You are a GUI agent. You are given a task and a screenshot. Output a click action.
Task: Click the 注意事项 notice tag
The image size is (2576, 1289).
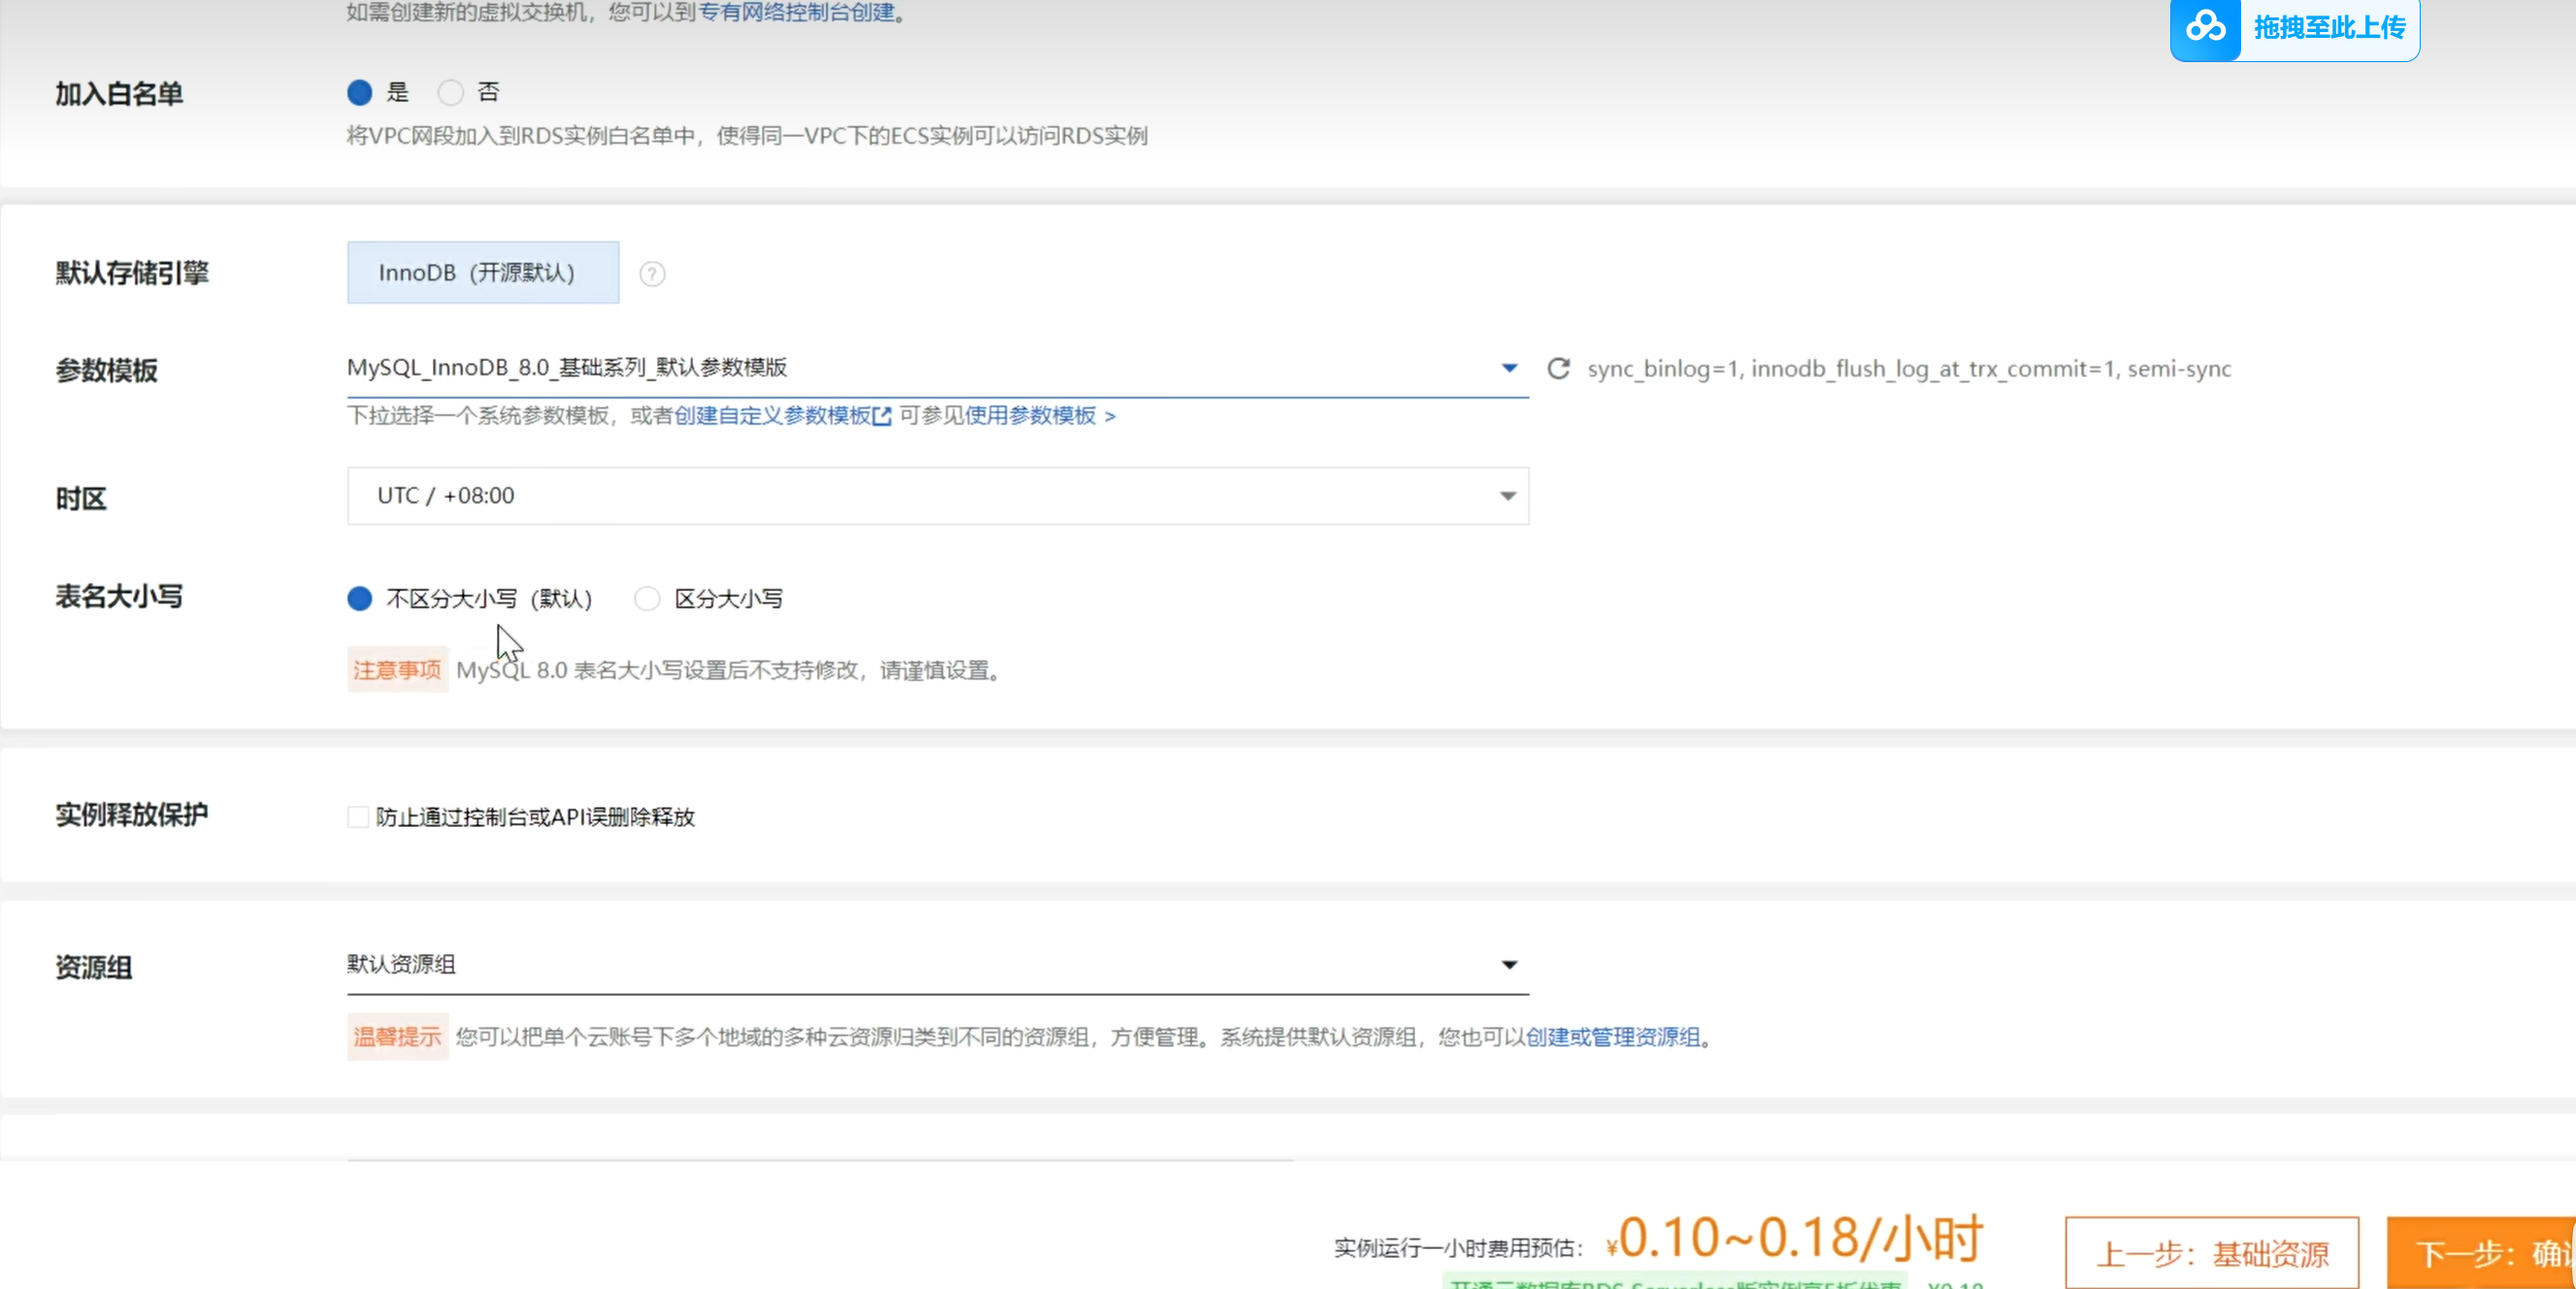pos(397,670)
